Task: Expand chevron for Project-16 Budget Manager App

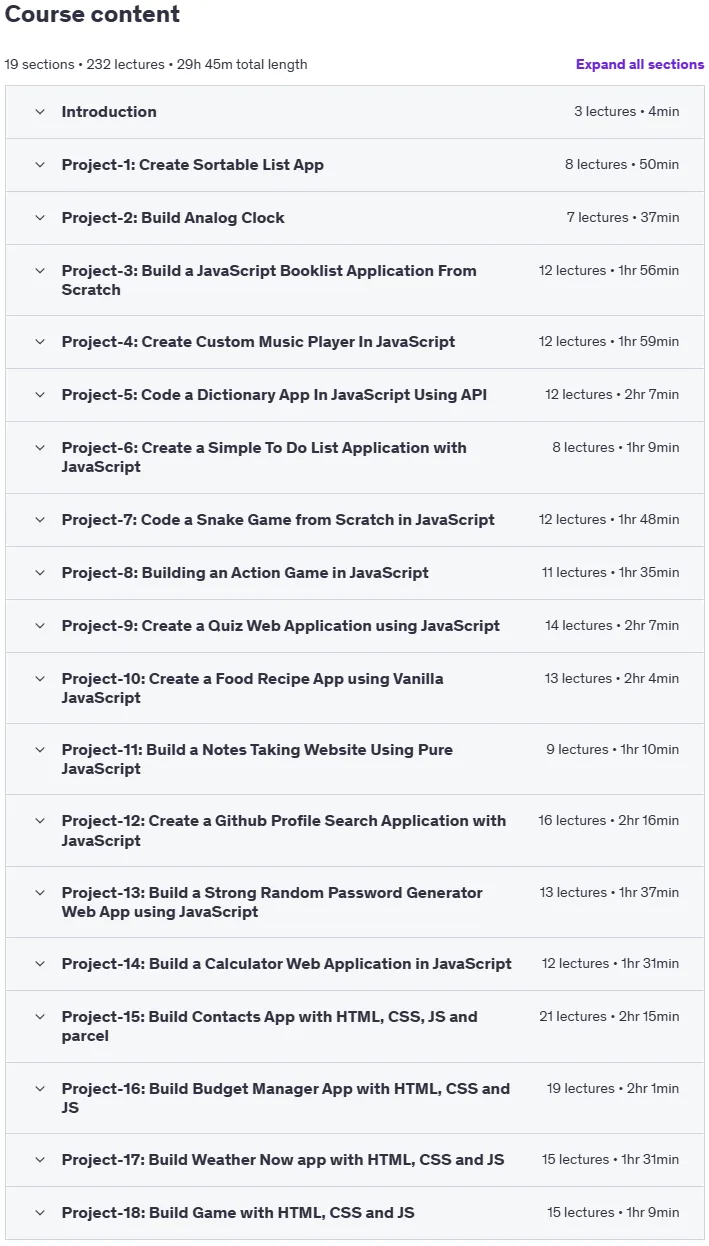Action: [40, 1089]
